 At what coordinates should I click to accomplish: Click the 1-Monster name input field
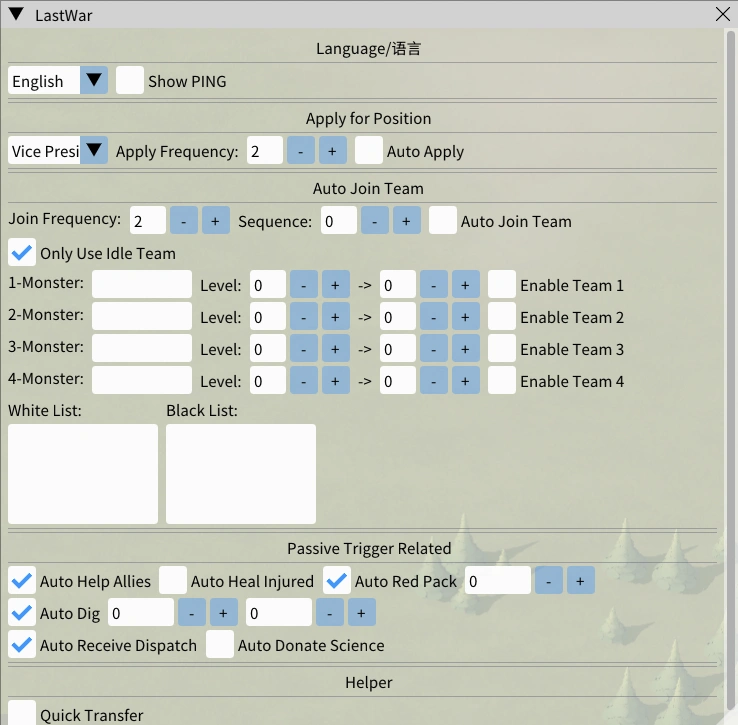142,285
